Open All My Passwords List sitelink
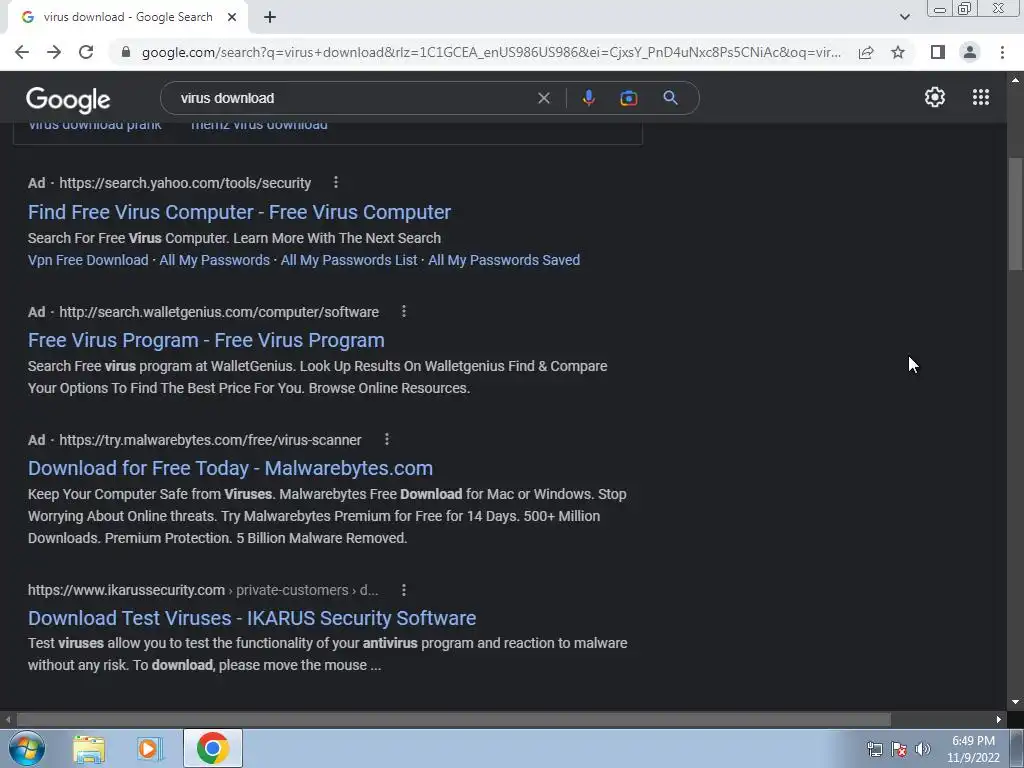 click(349, 260)
